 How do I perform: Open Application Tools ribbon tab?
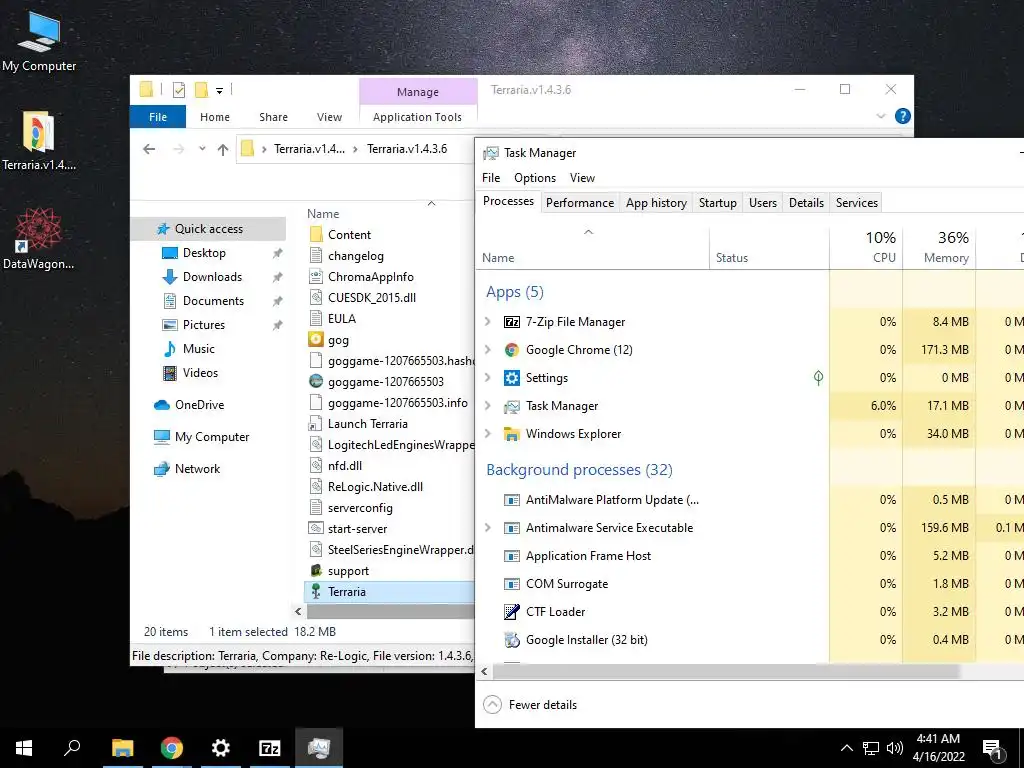[417, 117]
